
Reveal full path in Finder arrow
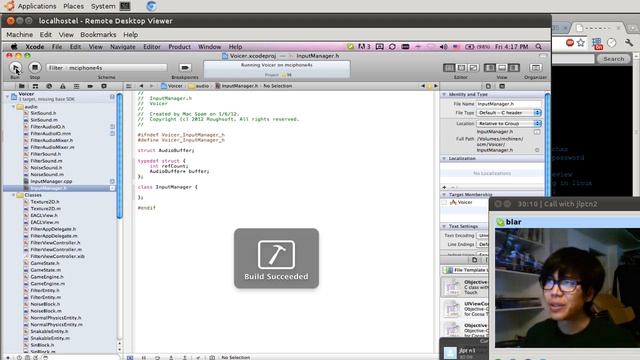tap(537, 150)
